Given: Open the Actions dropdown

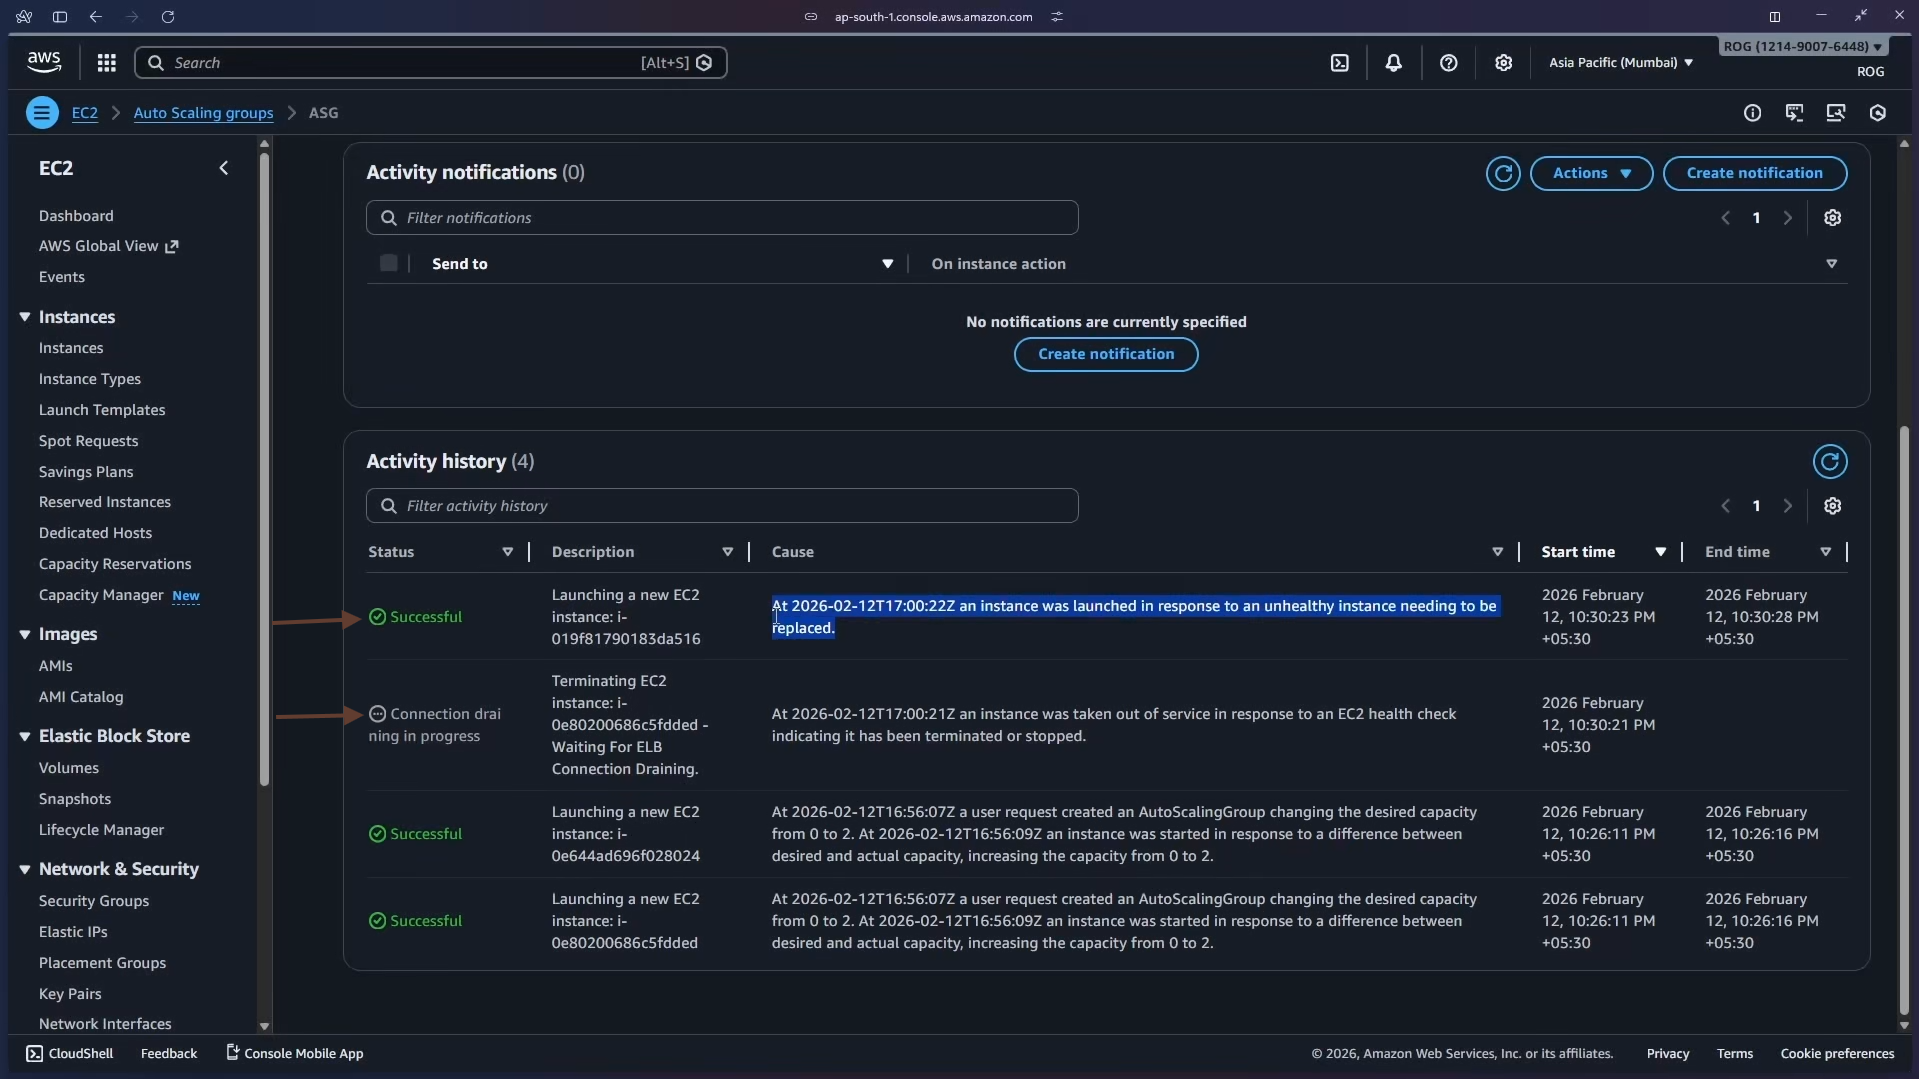Looking at the screenshot, I should [x=1590, y=173].
